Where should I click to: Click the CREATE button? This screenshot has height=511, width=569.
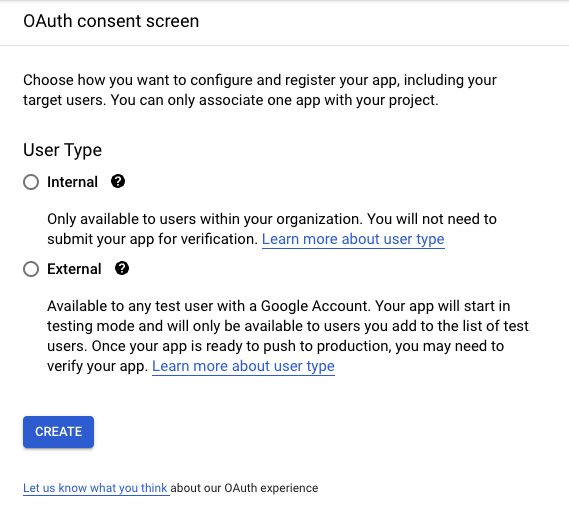pyautogui.click(x=58, y=432)
